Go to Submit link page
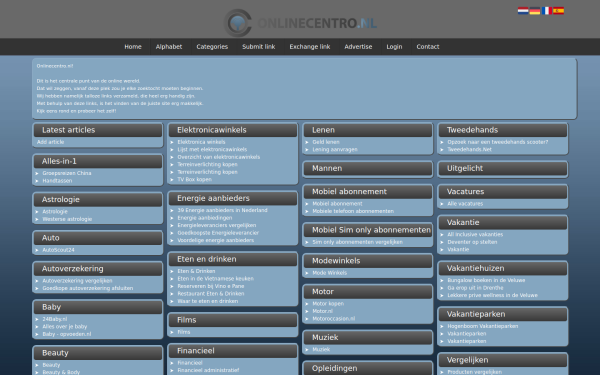 [x=259, y=47]
